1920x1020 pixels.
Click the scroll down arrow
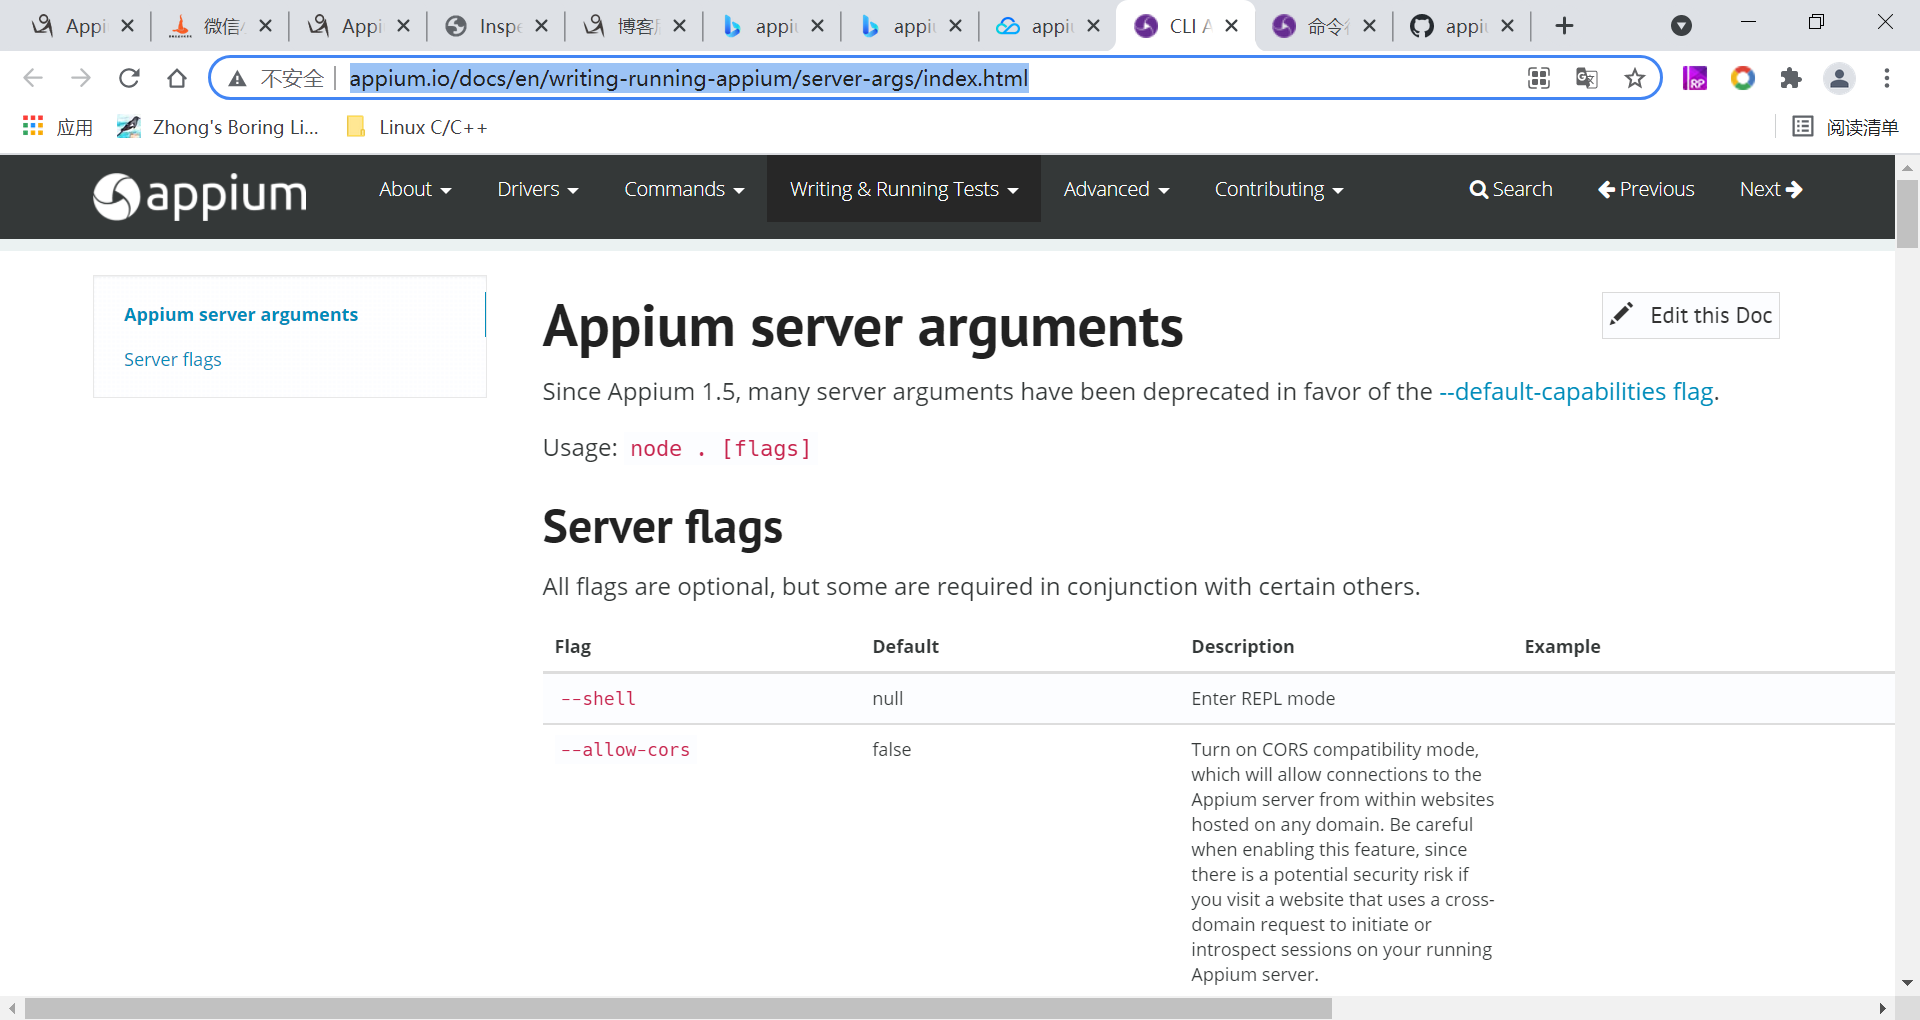(x=1908, y=983)
